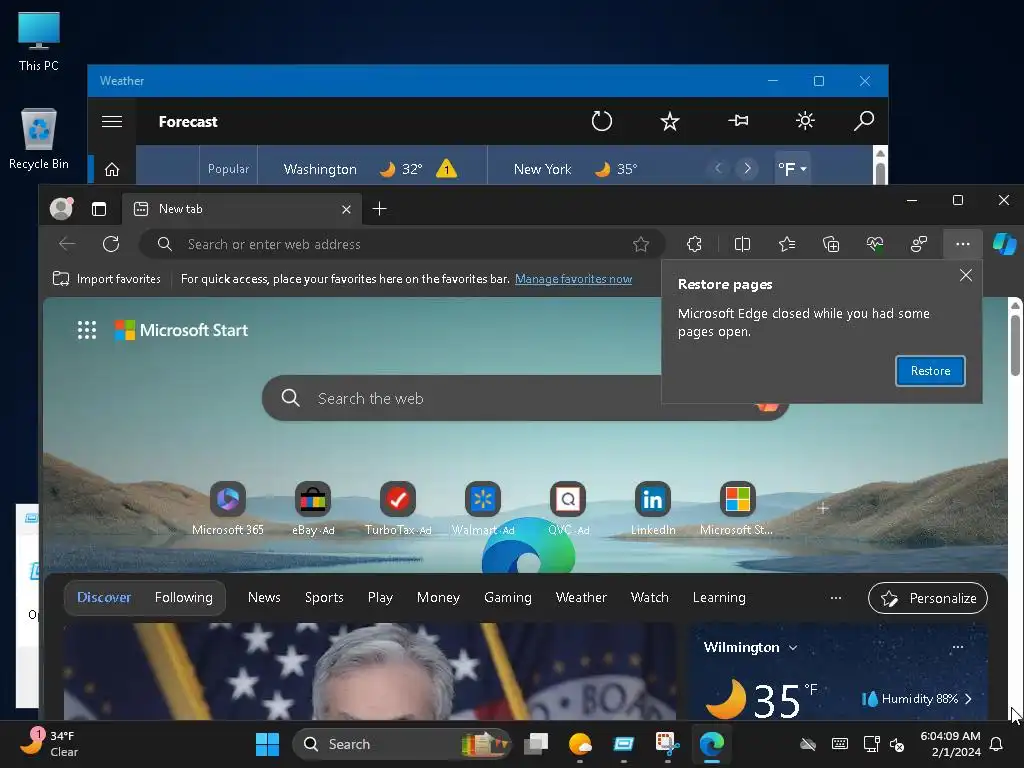Reload the page in Edge
The image size is (1024, 768).
coord(111,244)
